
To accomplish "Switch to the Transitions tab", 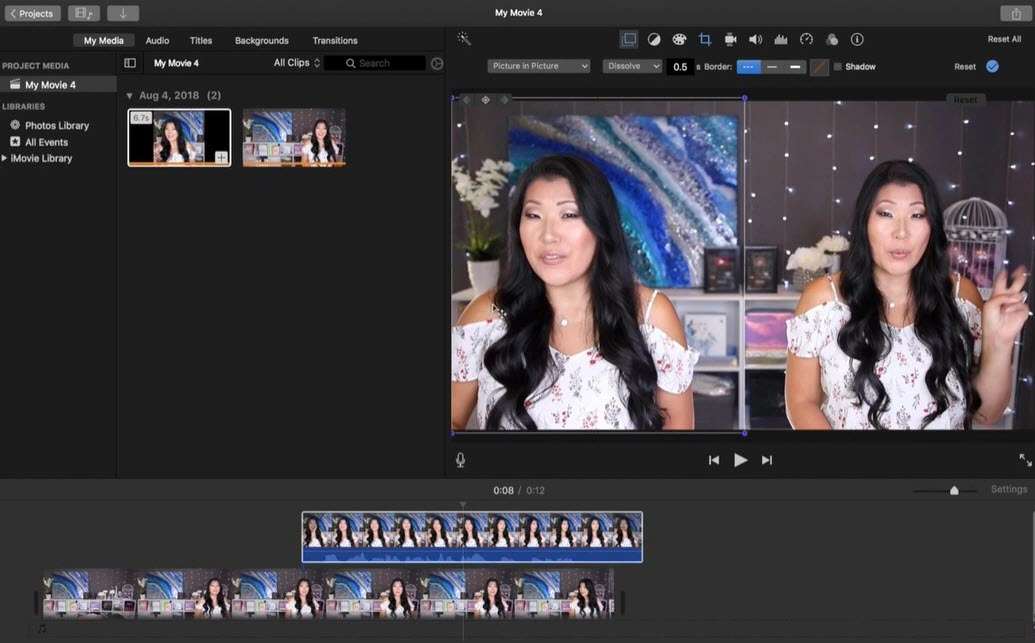I will click(x=335, y=40).
